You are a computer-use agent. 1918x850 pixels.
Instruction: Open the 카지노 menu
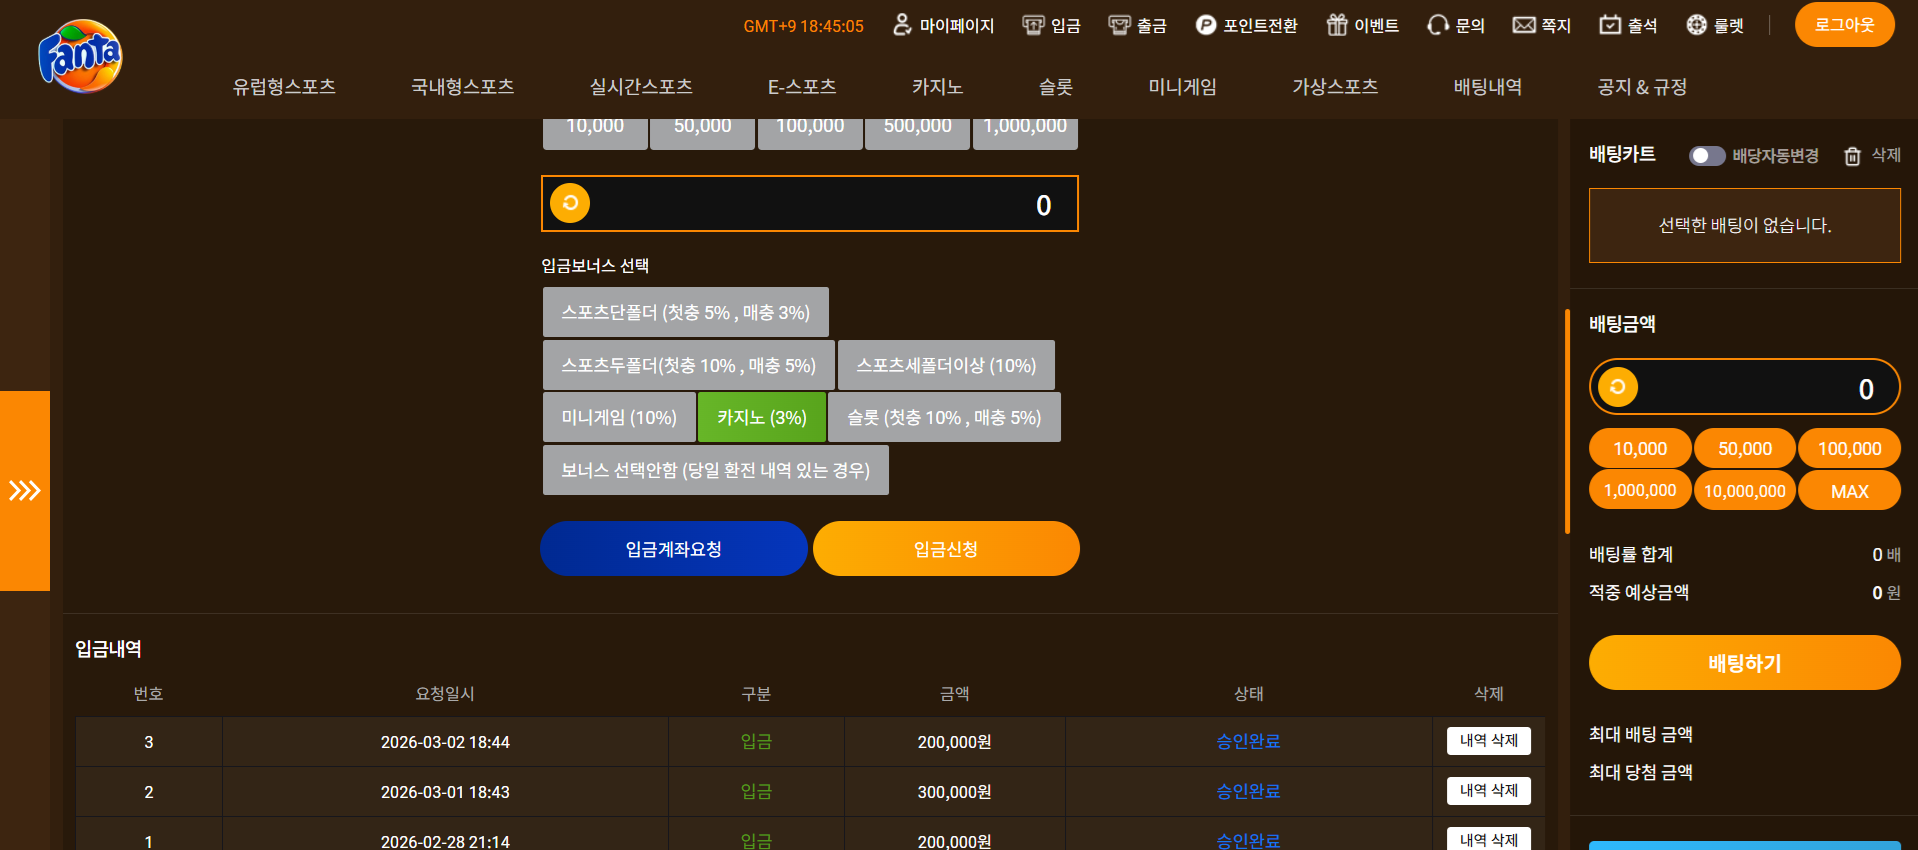(937, 87)
